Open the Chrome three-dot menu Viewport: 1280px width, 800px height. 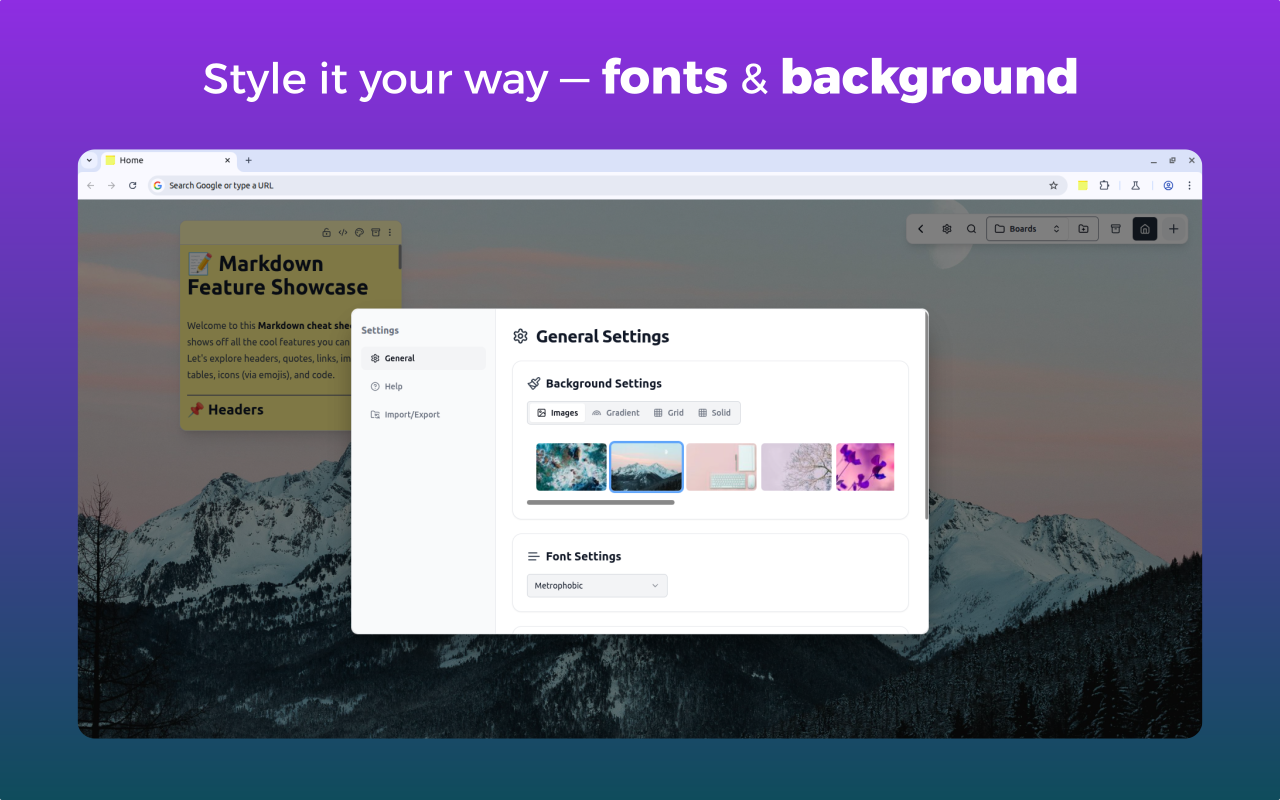[x=1189, y=185]
